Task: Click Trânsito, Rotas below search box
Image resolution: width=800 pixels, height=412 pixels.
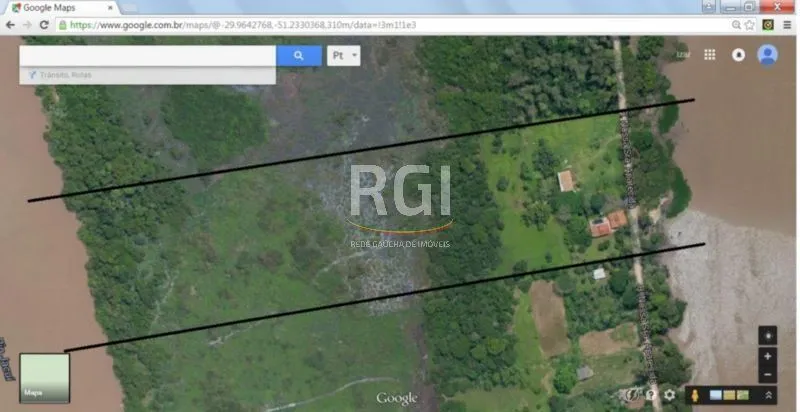Action: [x=66, y=75]
